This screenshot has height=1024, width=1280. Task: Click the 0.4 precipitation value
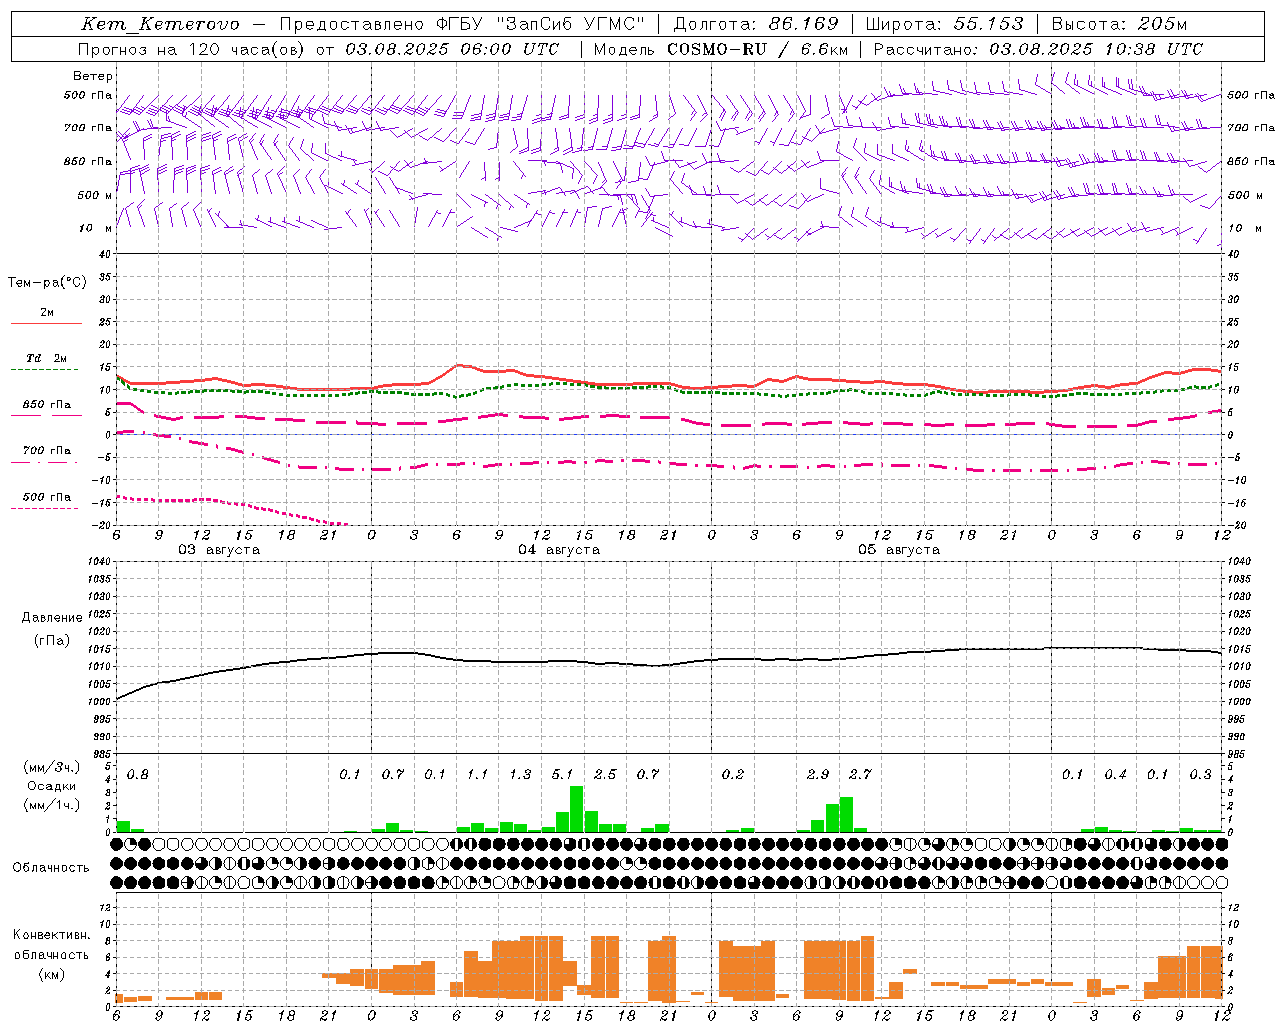(x=1116, y=775)
